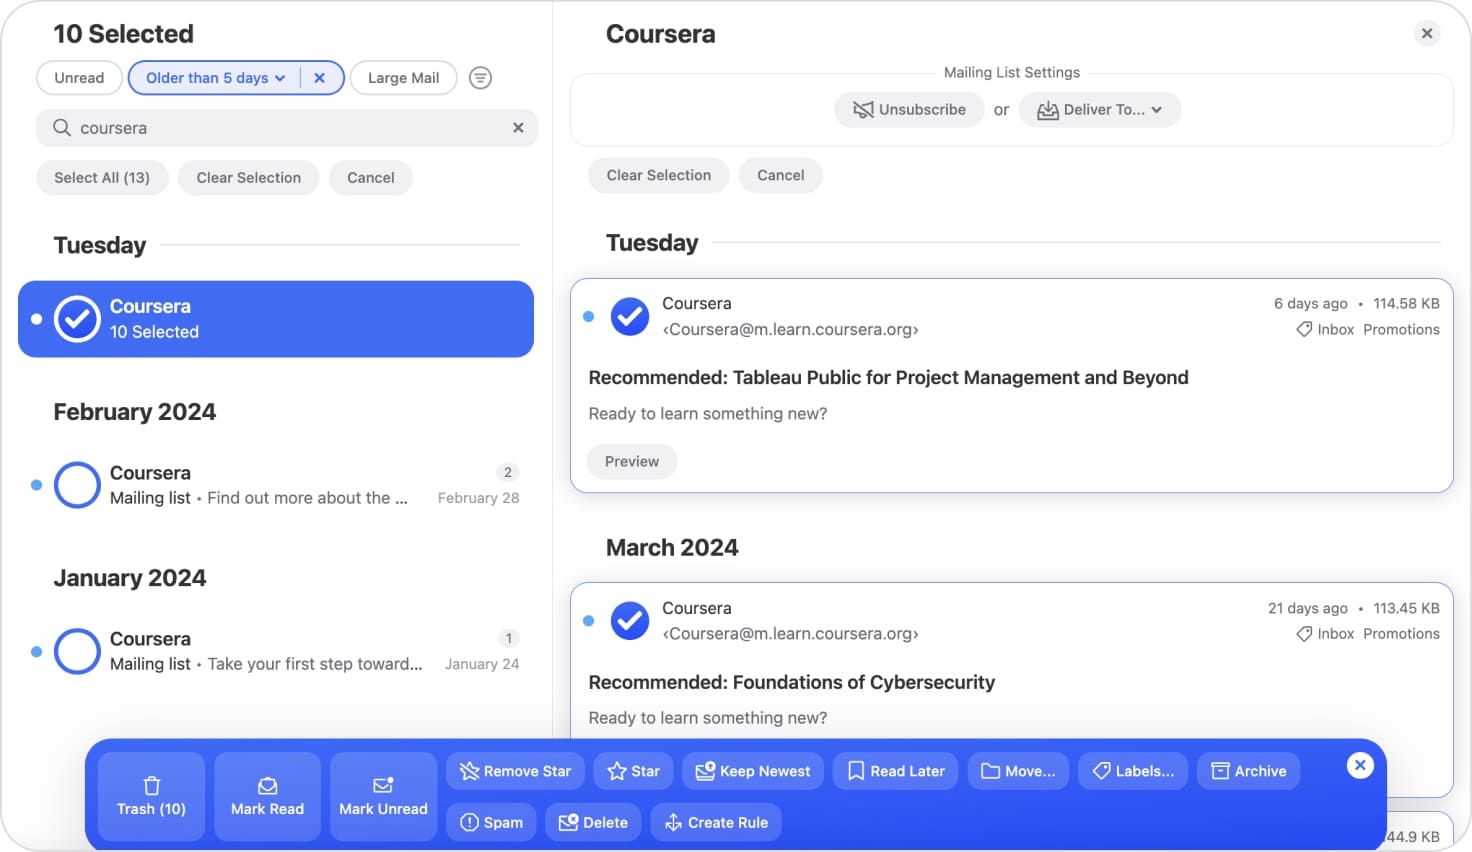
Task: Click Keep Newest in action bar
Action: click(753, 771)
